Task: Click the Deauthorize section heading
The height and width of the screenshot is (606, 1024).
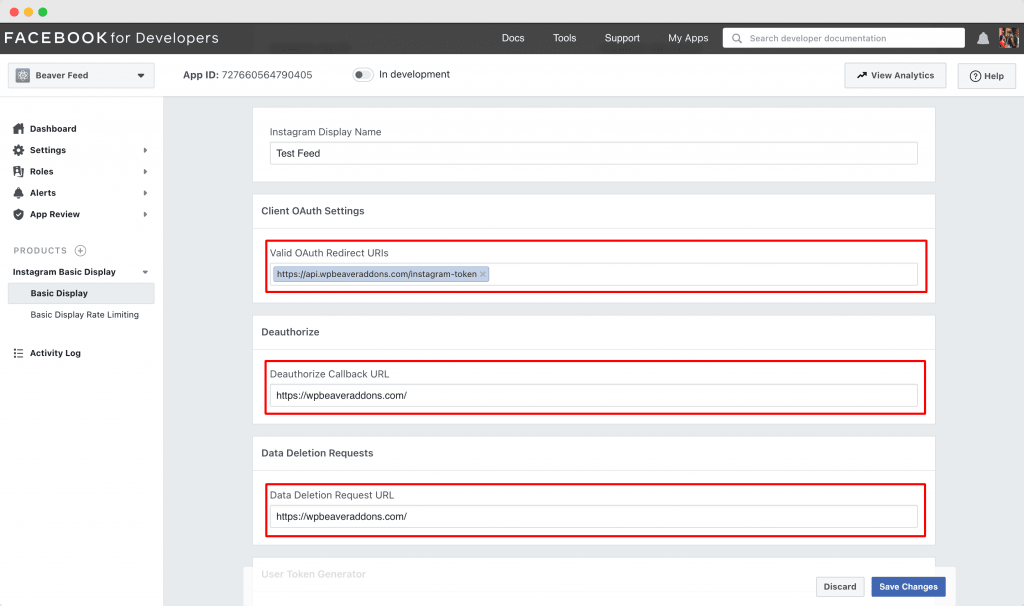Action: click(x=290, y=332)
